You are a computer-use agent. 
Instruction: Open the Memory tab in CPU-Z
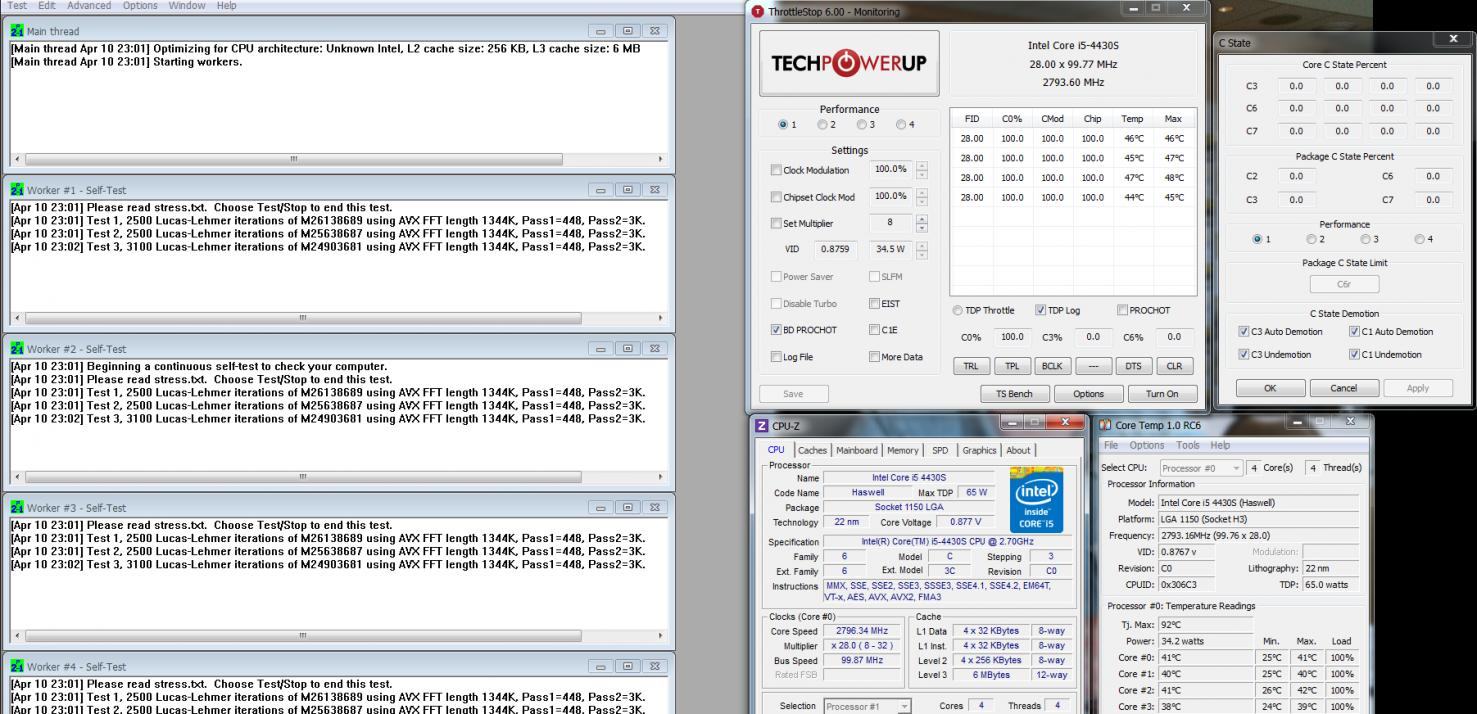click(x=903, y=450)
